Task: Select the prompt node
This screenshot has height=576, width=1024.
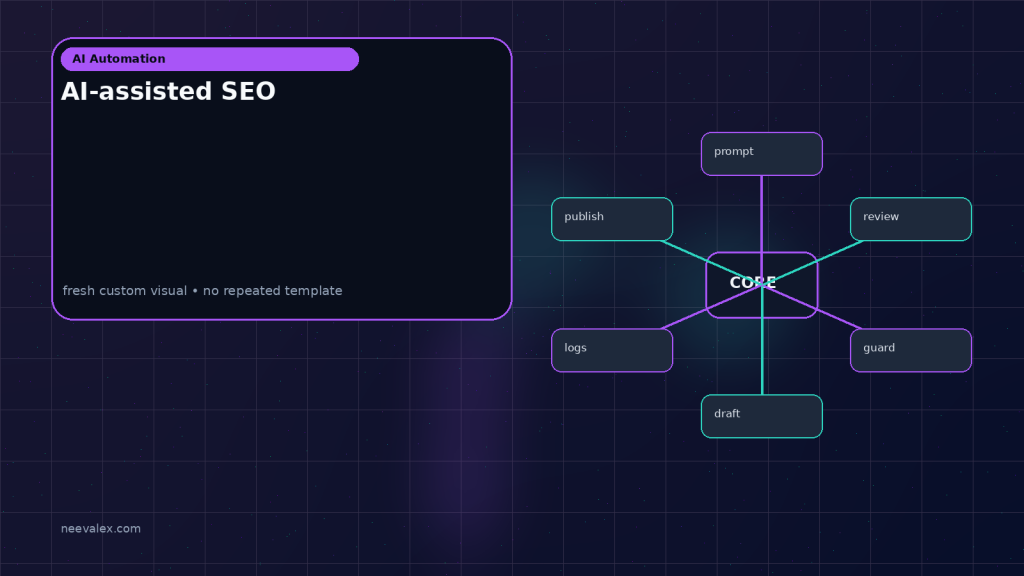Action: tap(761, 154)
